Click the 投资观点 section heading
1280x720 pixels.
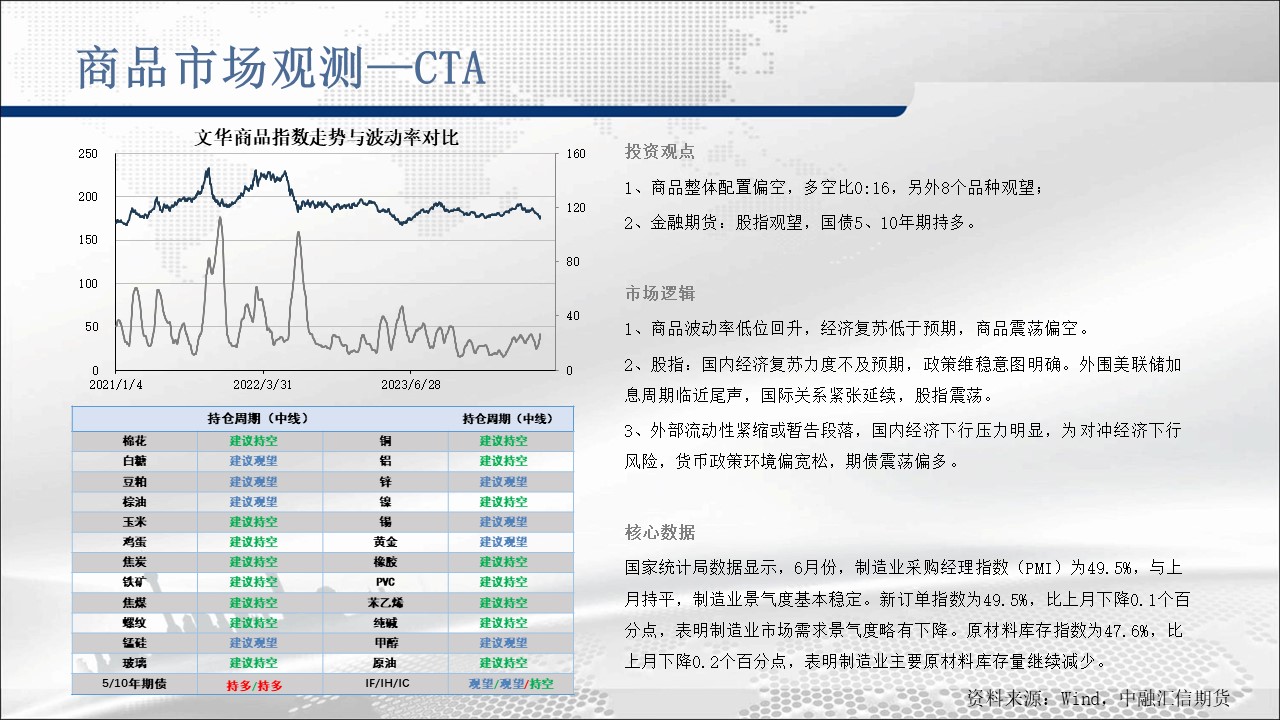point(659,152)
